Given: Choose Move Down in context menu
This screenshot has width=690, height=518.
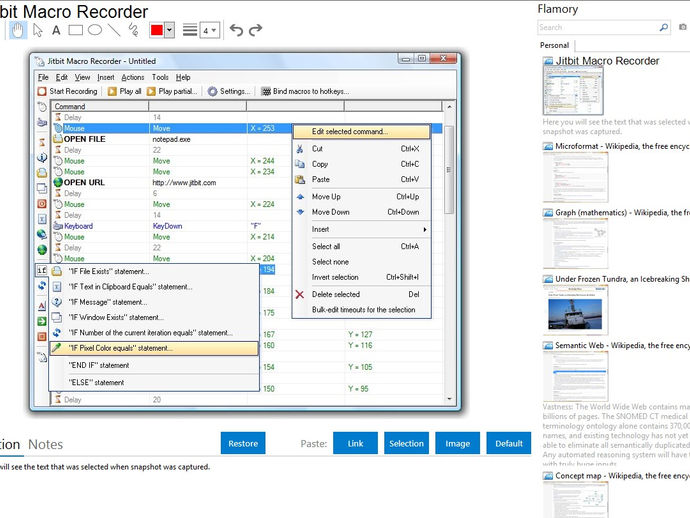Looking at the screenshot, I should (x=361, y=212).
